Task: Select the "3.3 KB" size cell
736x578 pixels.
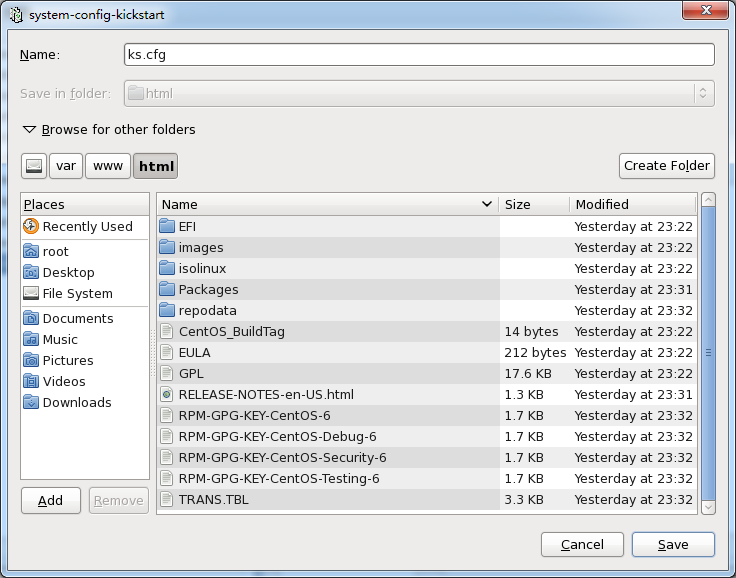Action: (x=524, y=499)
